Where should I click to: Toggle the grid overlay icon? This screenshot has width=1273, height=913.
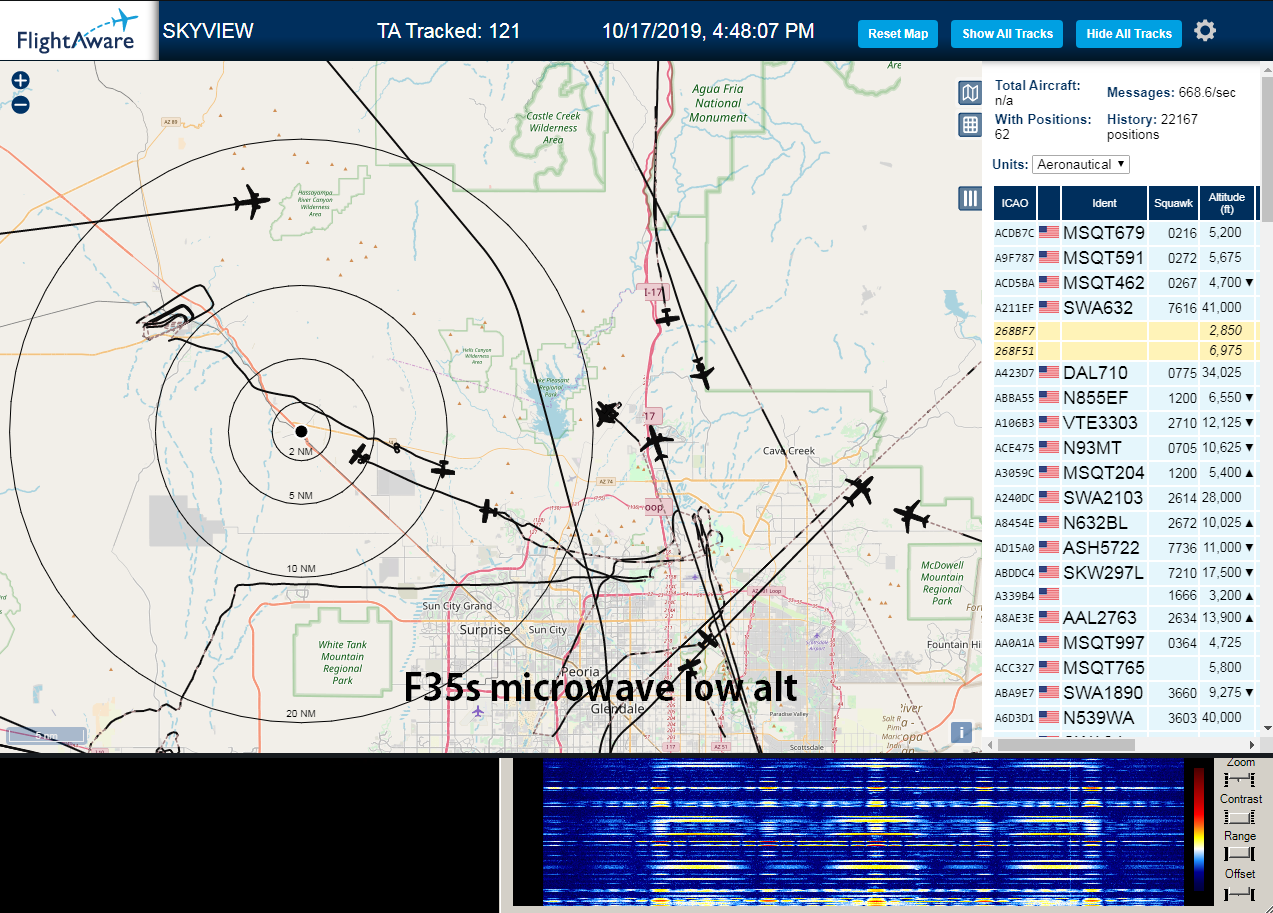click(x=970, y=125)
